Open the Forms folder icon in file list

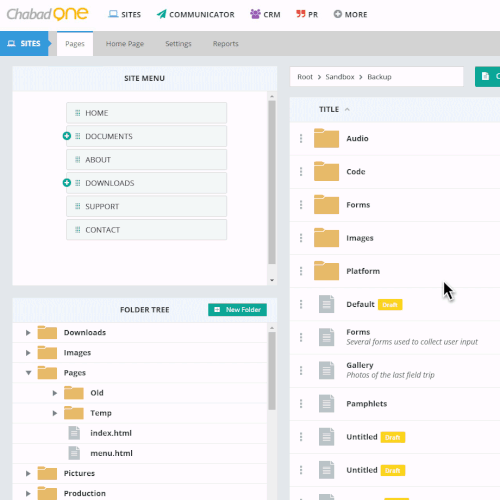point(326,204)
